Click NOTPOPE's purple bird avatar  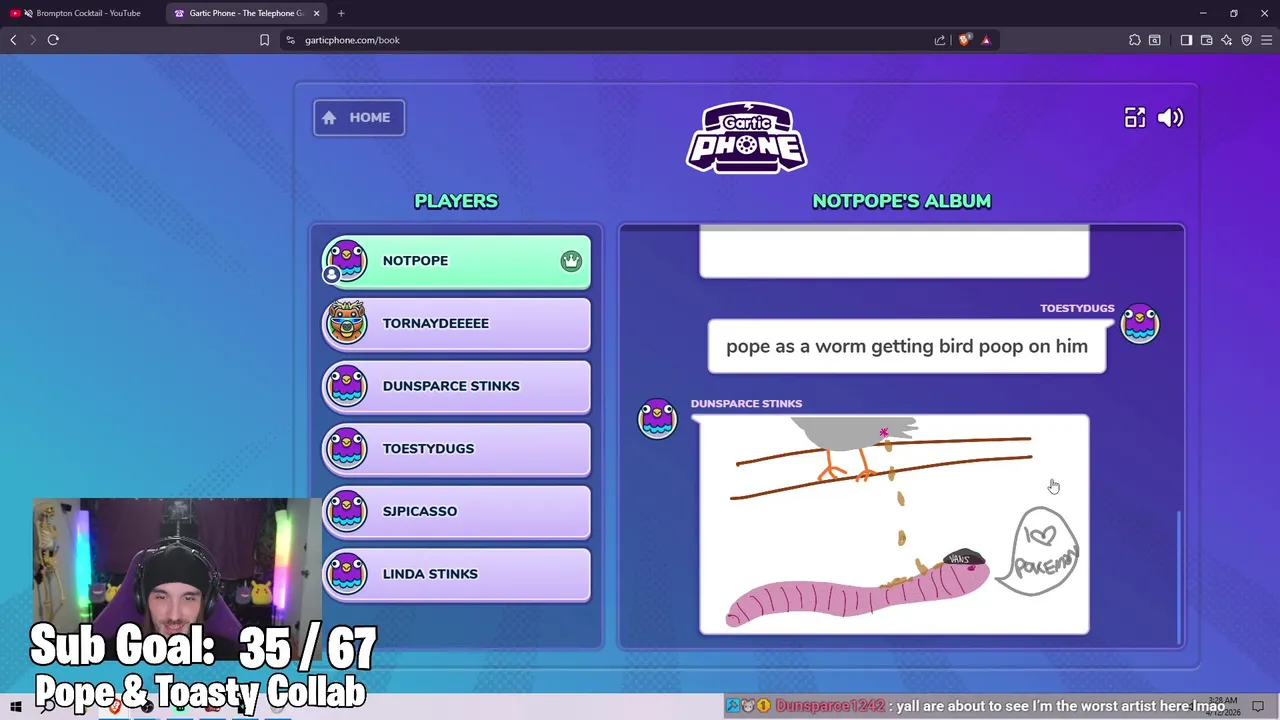347,260
